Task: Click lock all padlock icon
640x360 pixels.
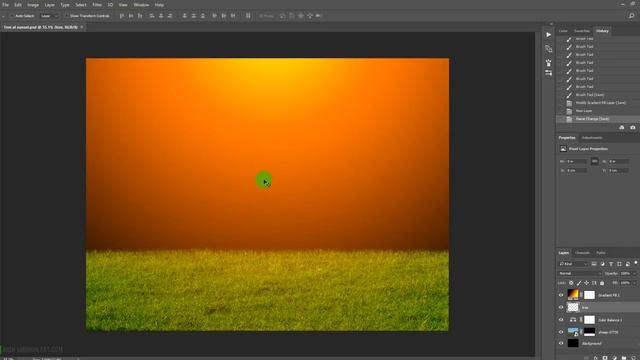Action: tap(602, 283)
